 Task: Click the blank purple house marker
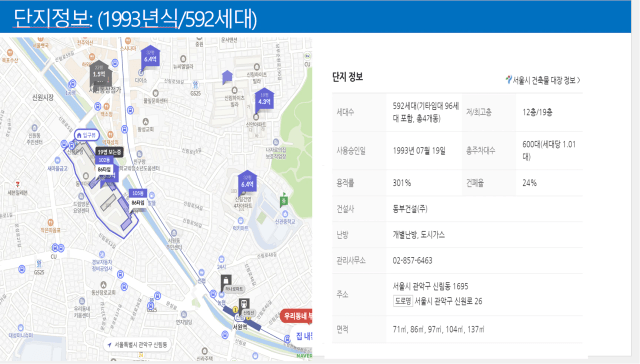coord(227,77)
